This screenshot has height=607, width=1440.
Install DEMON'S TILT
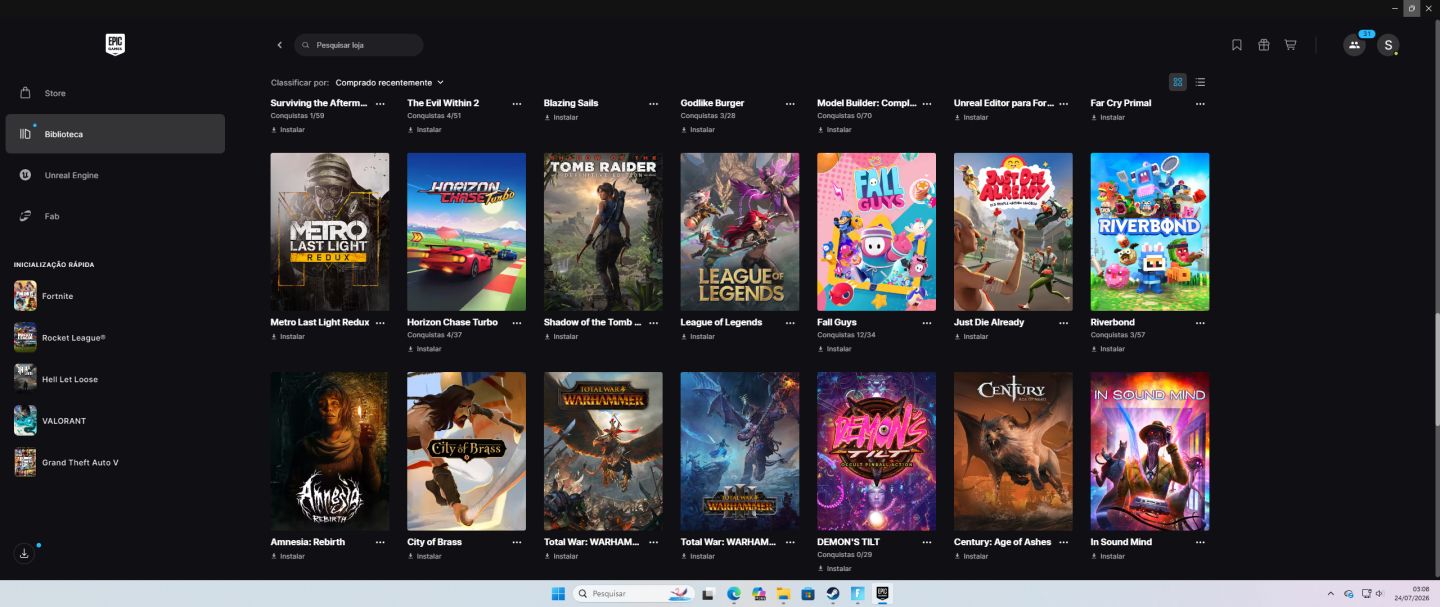click(x=835, y=568)
